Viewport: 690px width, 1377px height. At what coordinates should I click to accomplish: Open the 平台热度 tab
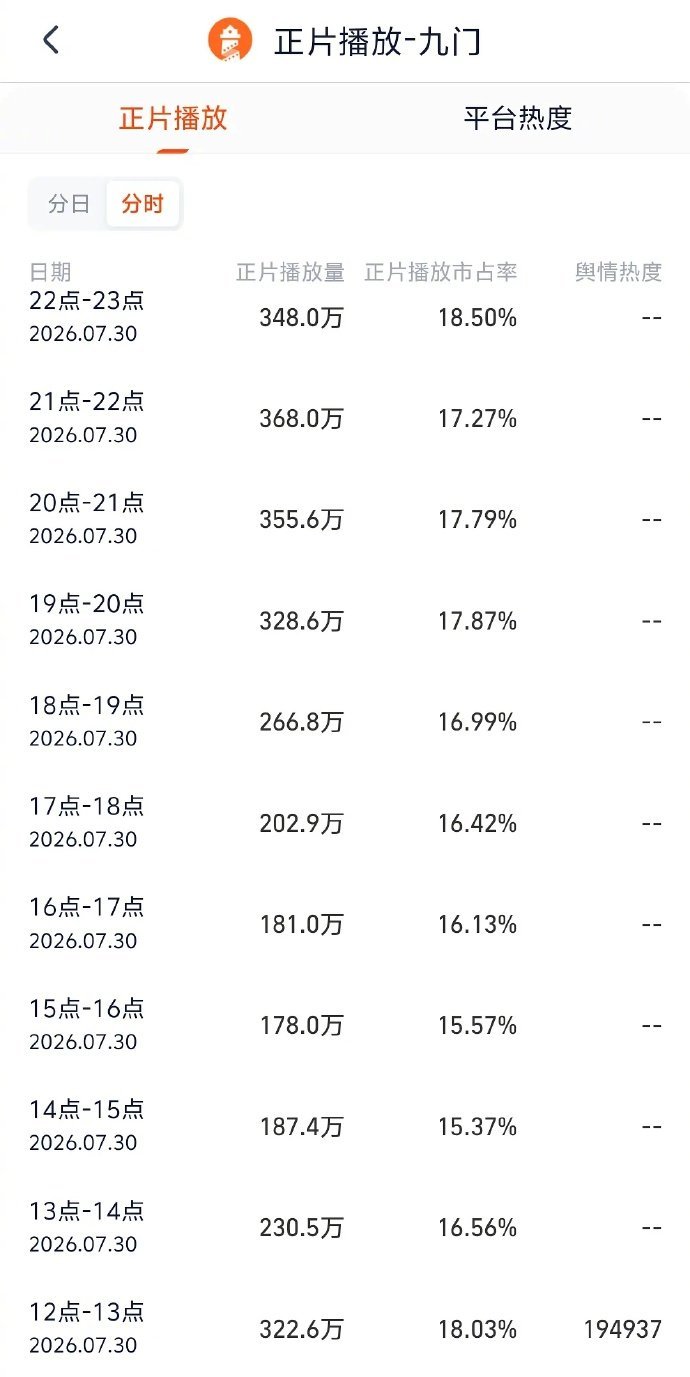[518, 118]
